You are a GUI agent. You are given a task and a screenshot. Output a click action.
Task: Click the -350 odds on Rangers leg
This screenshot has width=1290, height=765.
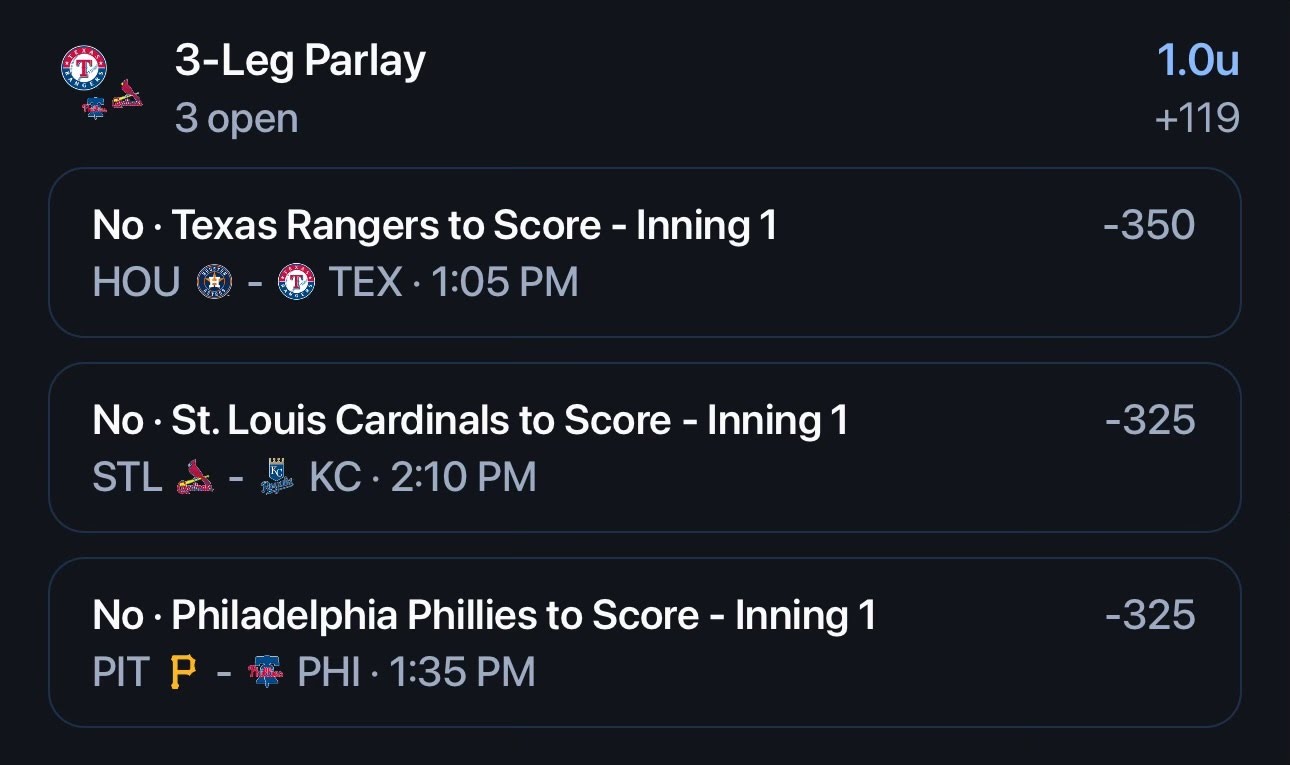(1149, 225)
